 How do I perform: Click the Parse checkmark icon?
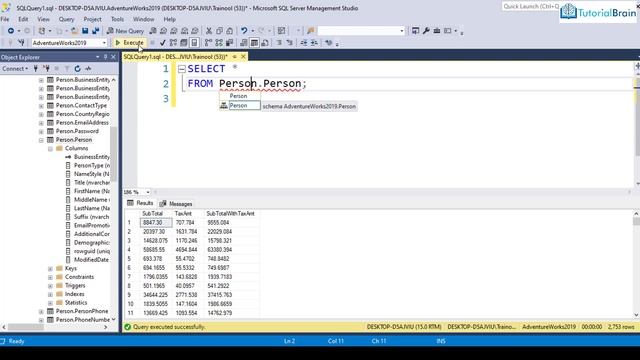coord(163,42)
